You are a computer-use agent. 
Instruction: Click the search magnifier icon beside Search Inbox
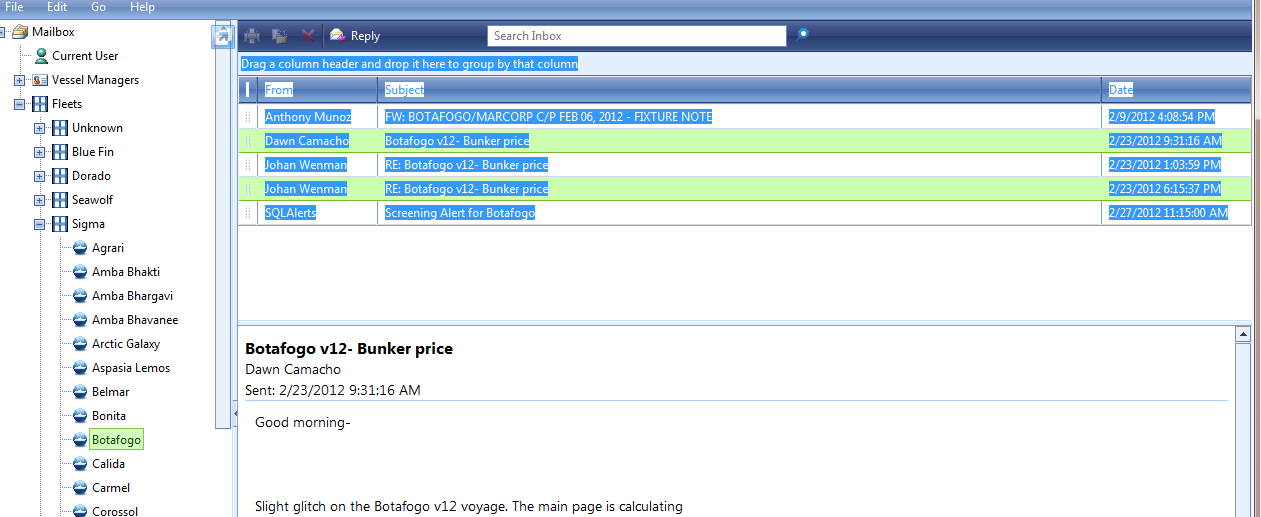click(x=802, y=34)
